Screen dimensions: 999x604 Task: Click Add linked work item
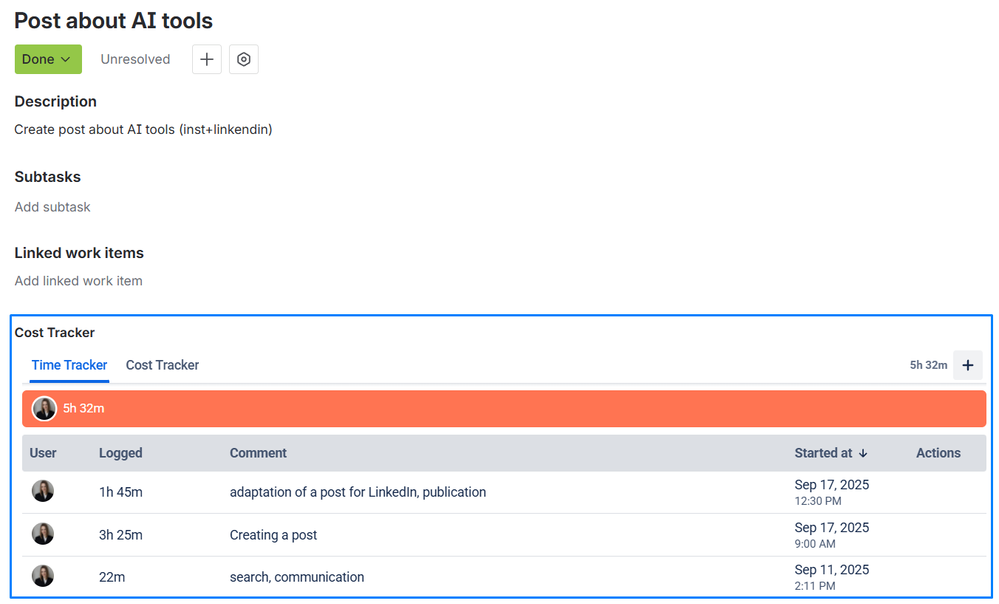coord(78,281)
